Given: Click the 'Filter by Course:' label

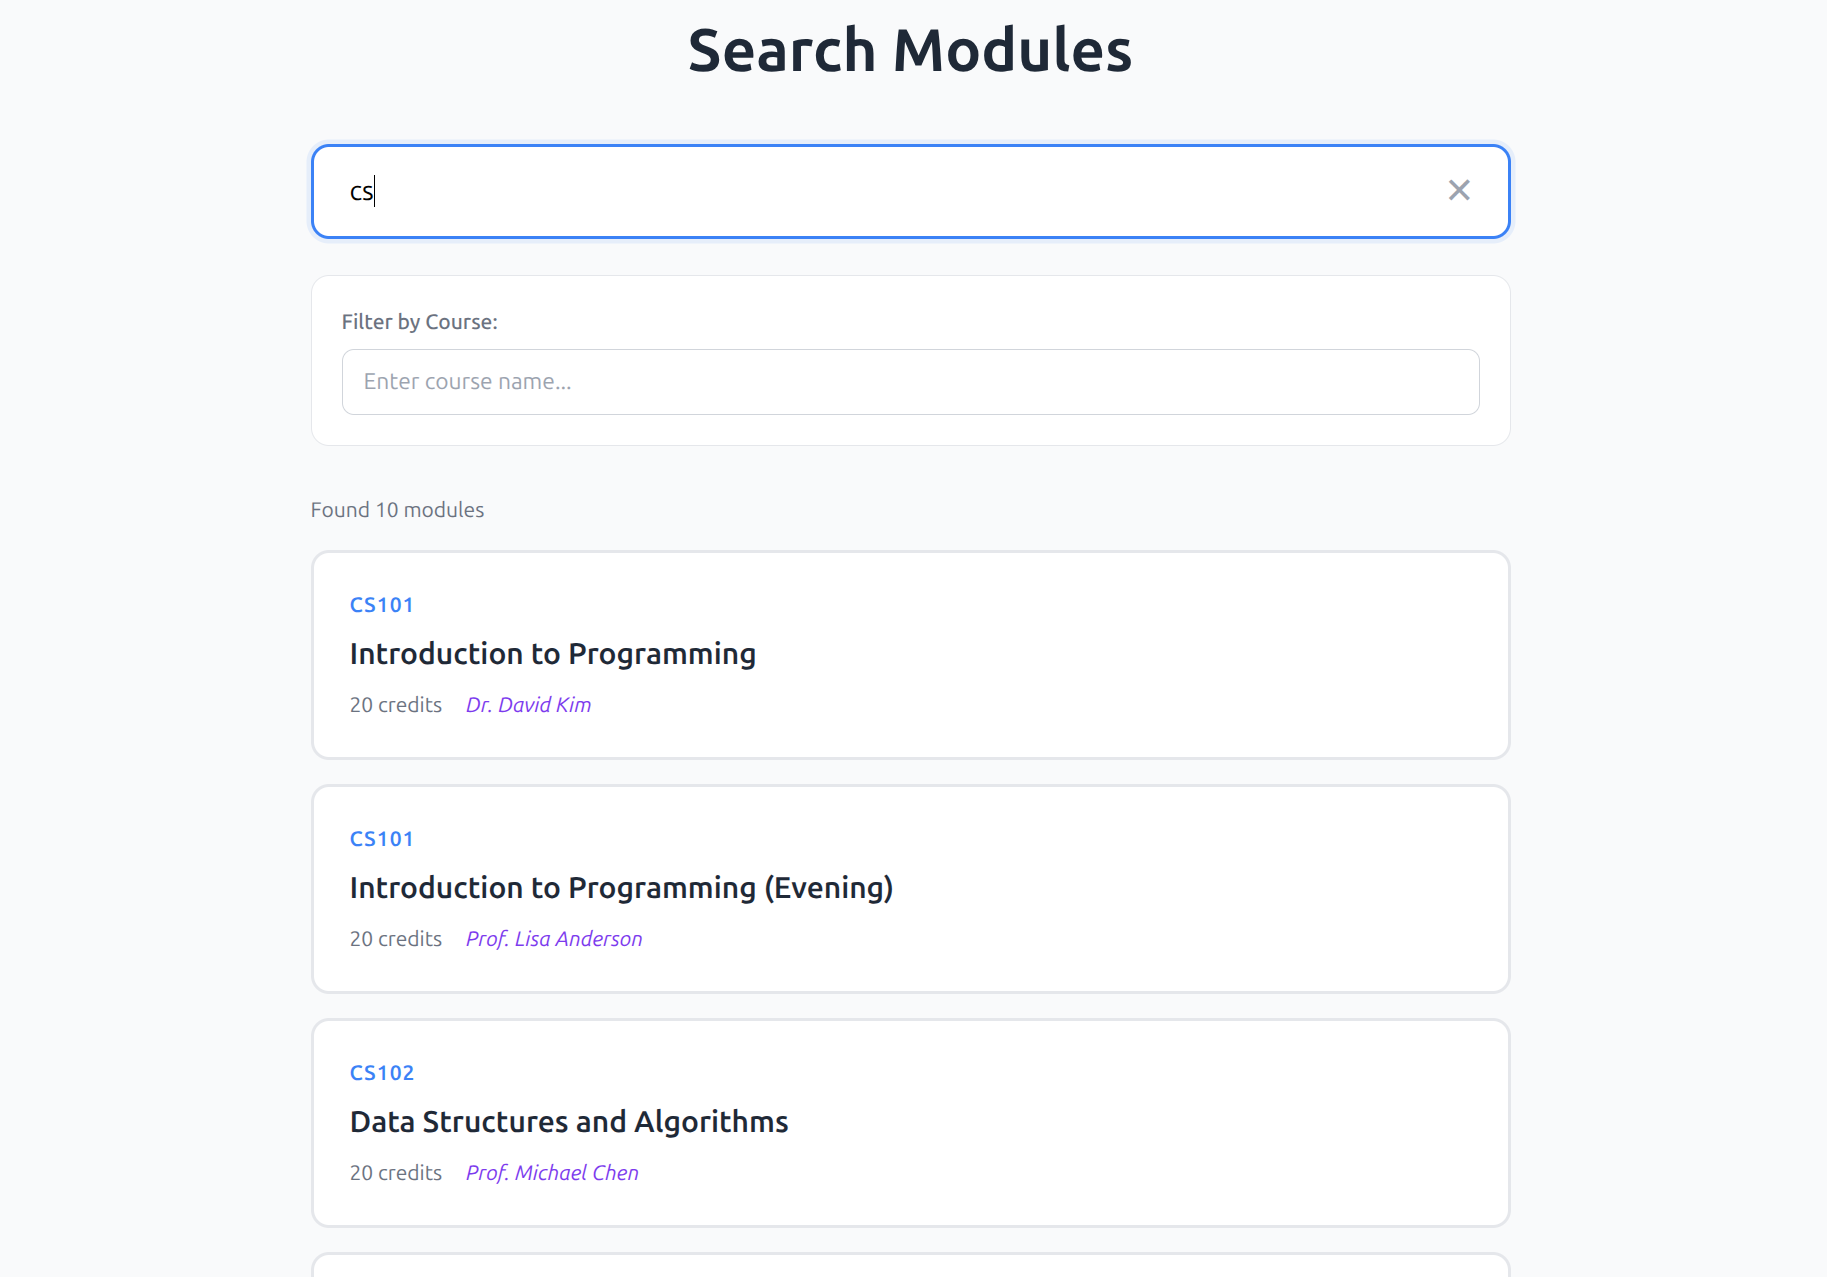Looking at the screenshot, I should tap(419, 322).
